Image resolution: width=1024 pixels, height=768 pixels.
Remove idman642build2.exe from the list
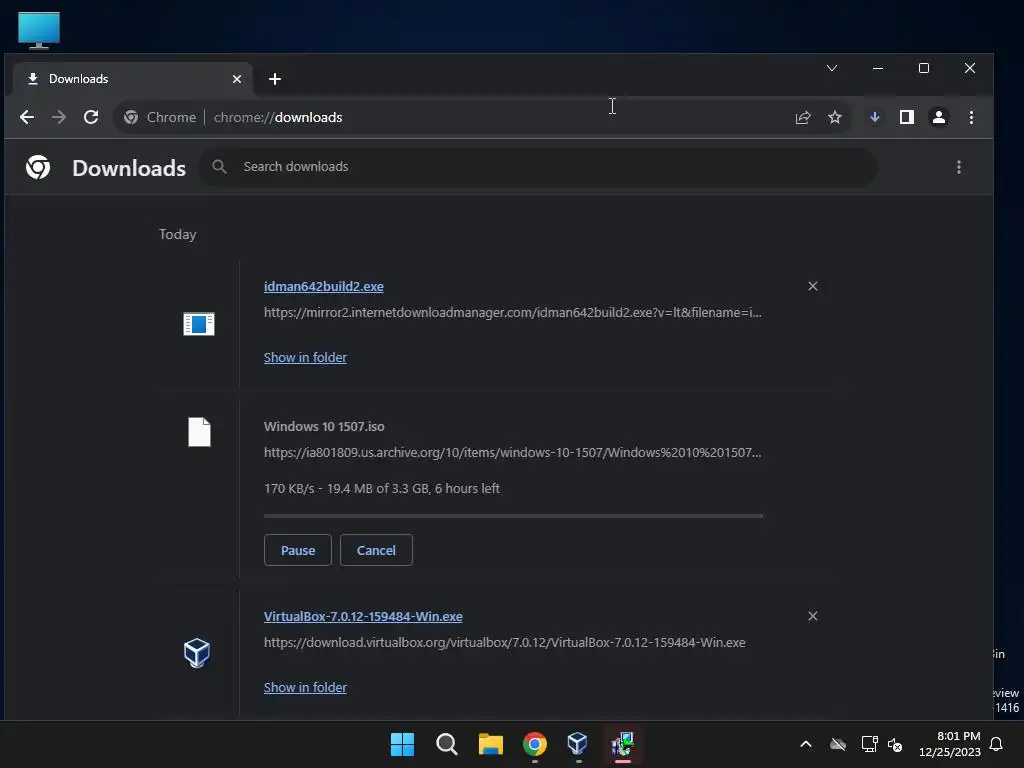point(812,286)
